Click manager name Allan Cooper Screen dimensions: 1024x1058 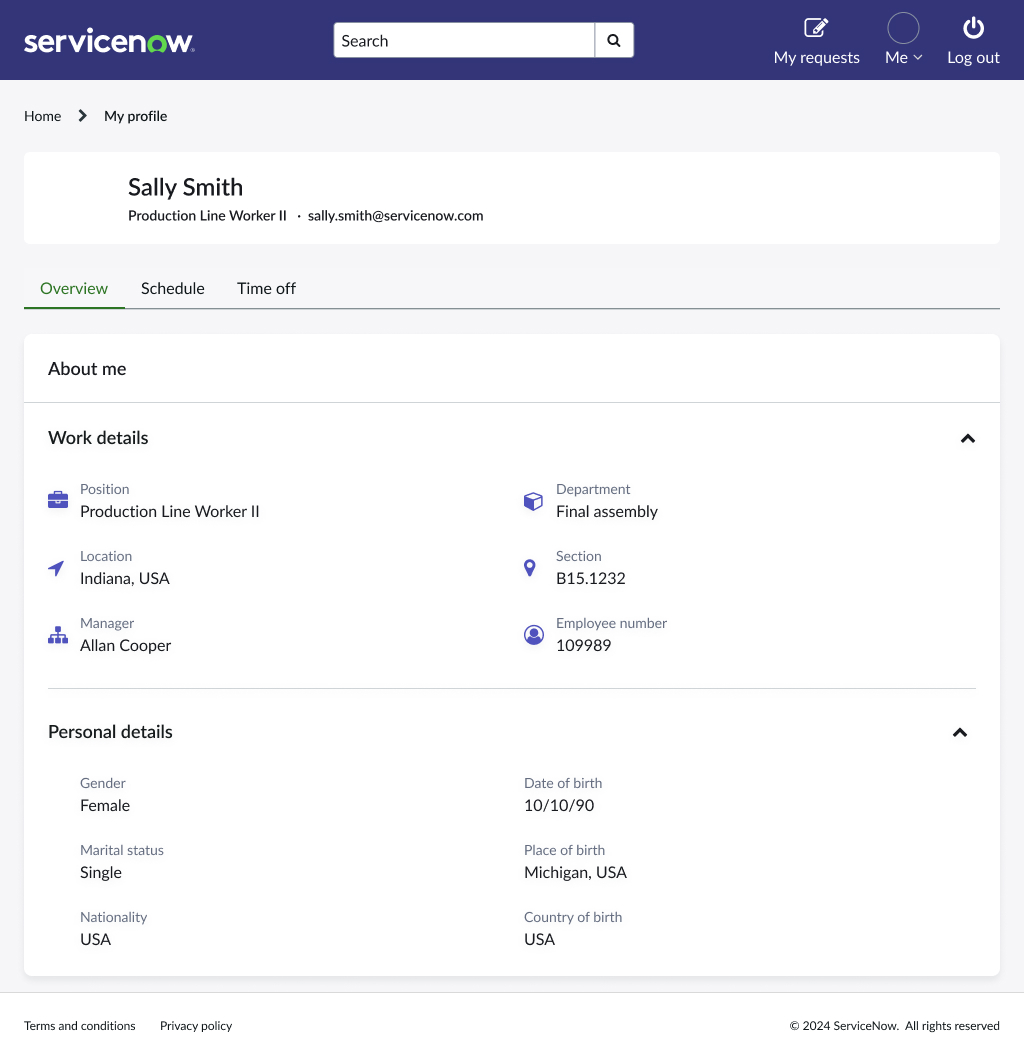pos(125,646)
